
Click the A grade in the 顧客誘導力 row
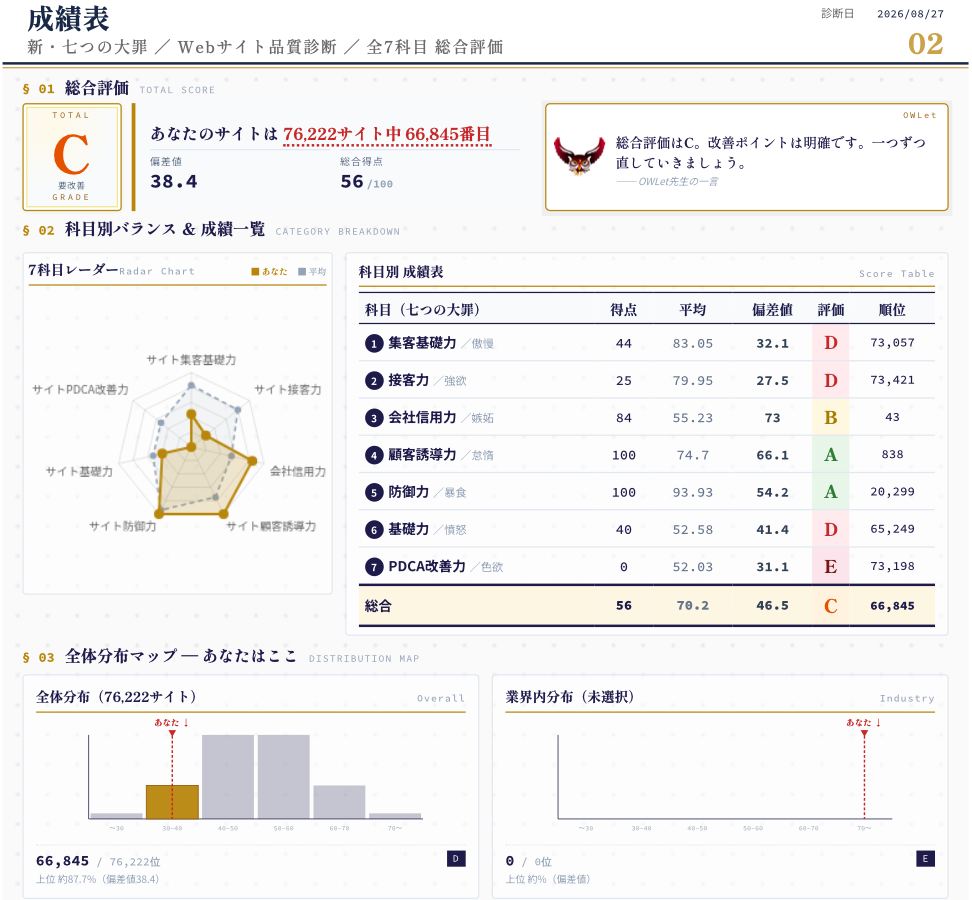pyautogui.click(x=831, y=455)
